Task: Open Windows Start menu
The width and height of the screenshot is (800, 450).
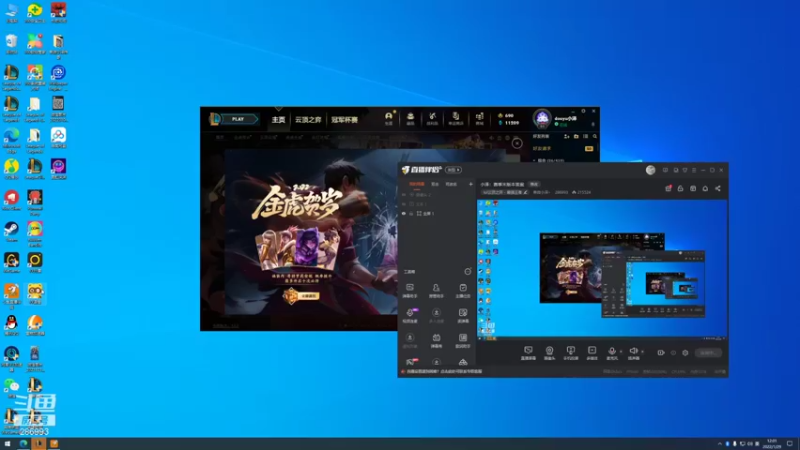Action: [x=7, y=444]
